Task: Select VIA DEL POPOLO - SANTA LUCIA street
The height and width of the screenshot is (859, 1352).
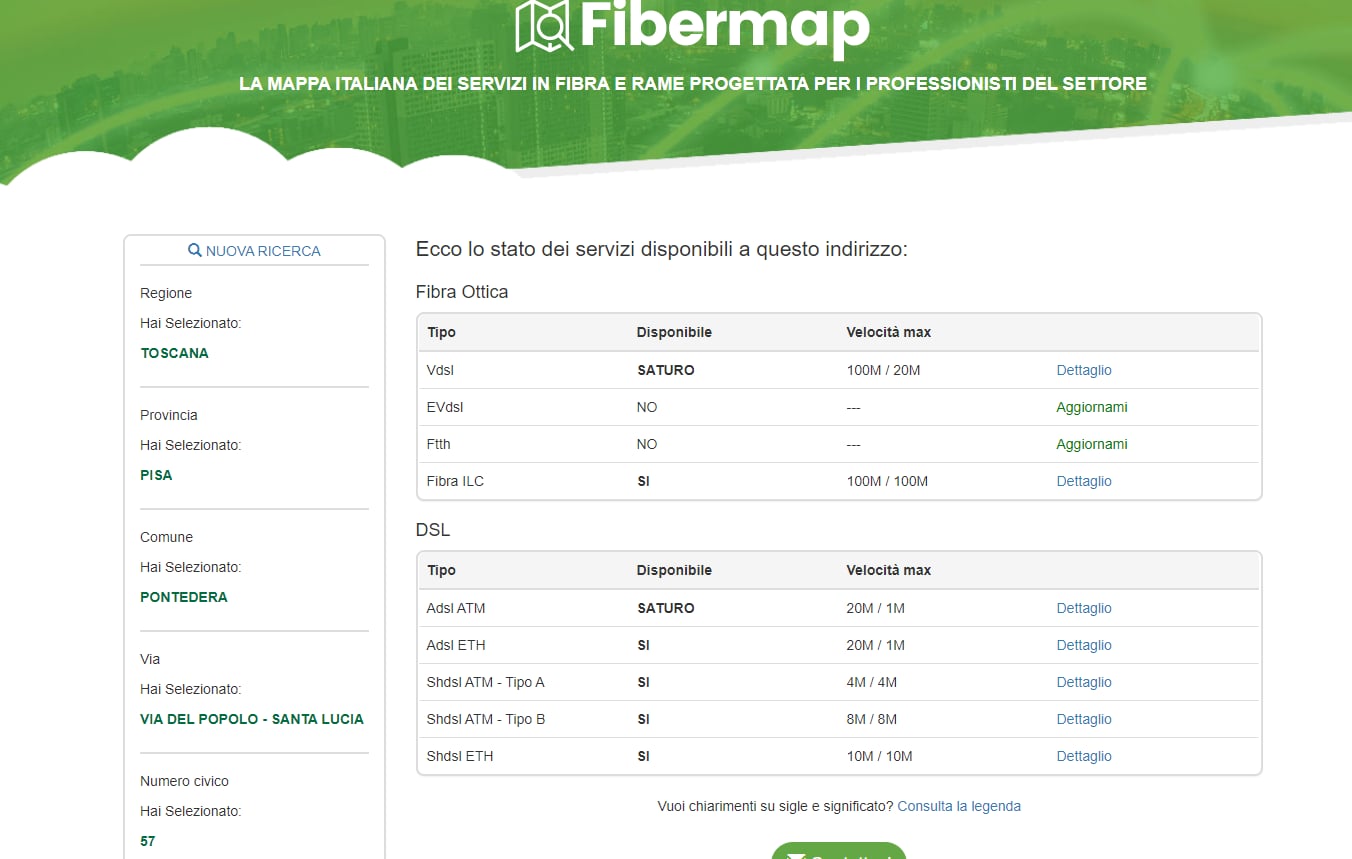Action: tap(252, 719)
